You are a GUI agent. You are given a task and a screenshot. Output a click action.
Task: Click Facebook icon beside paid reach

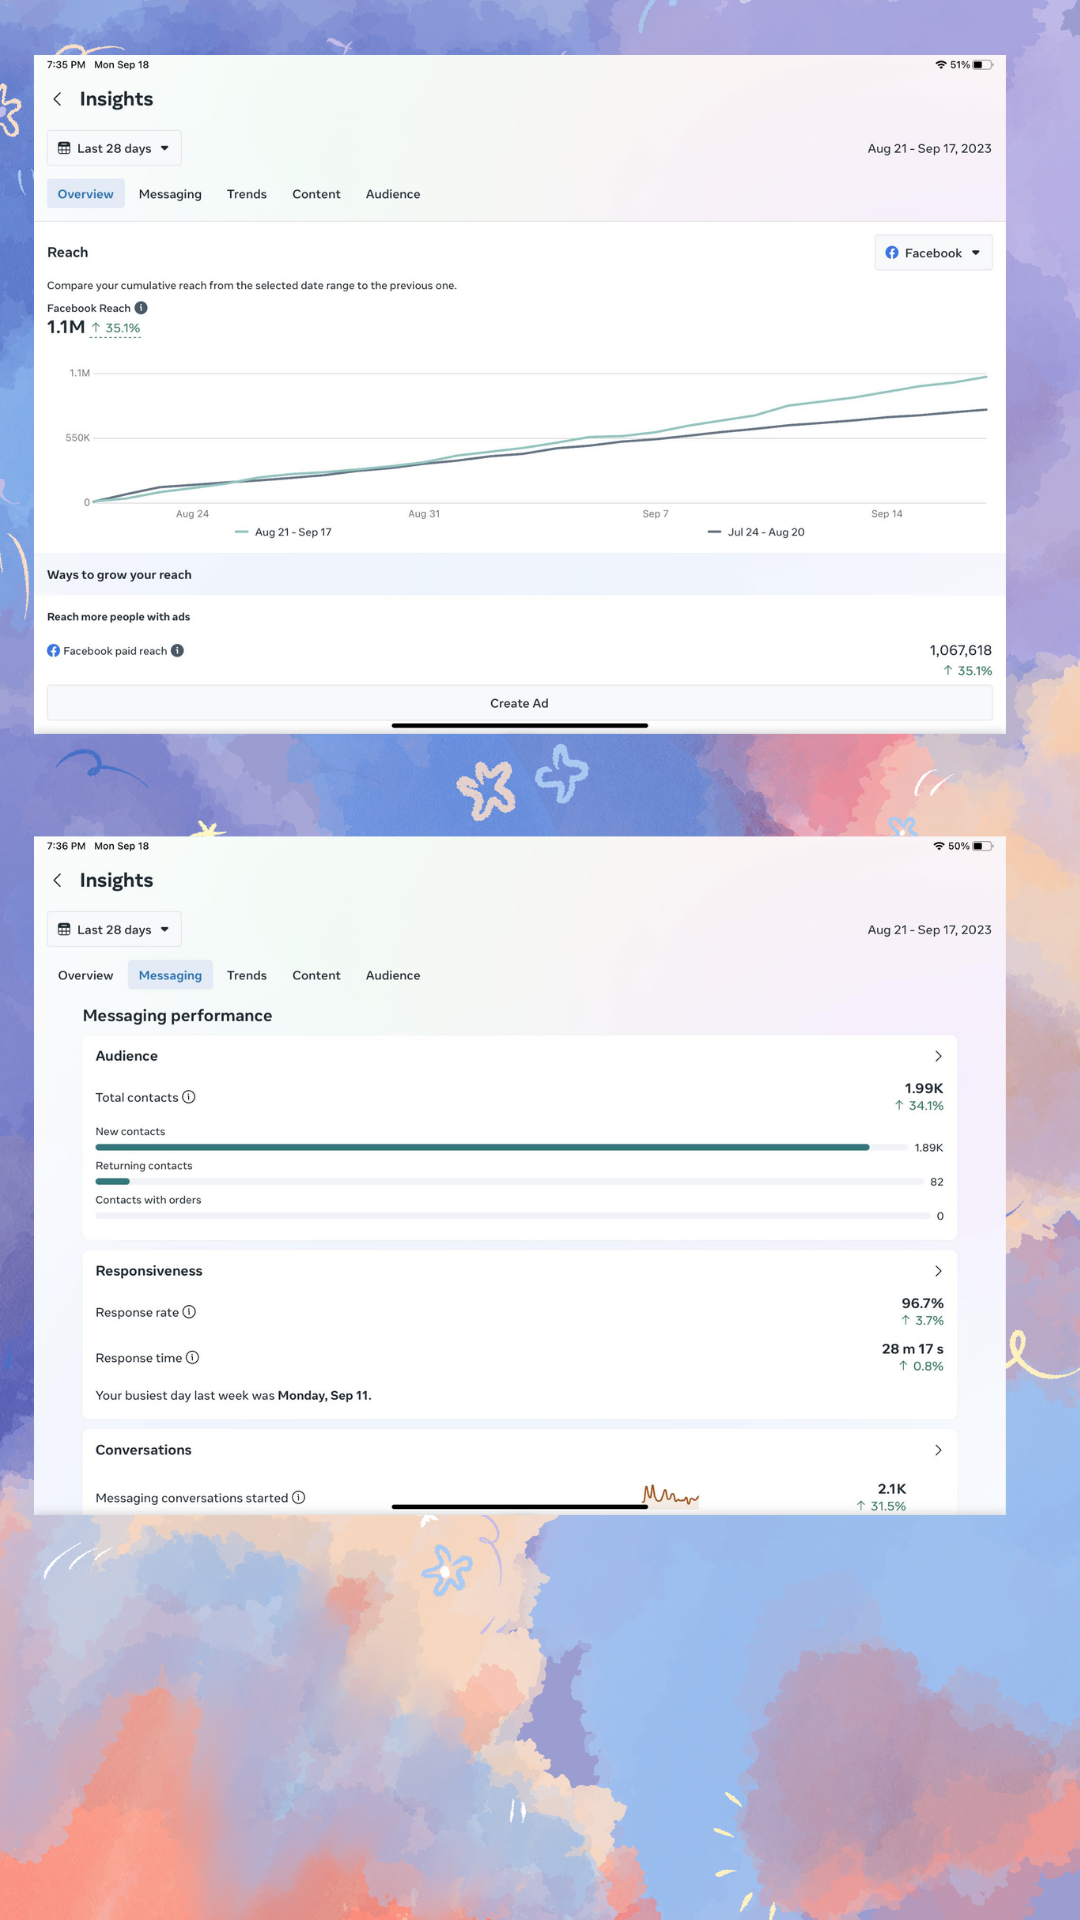(53, 650)
